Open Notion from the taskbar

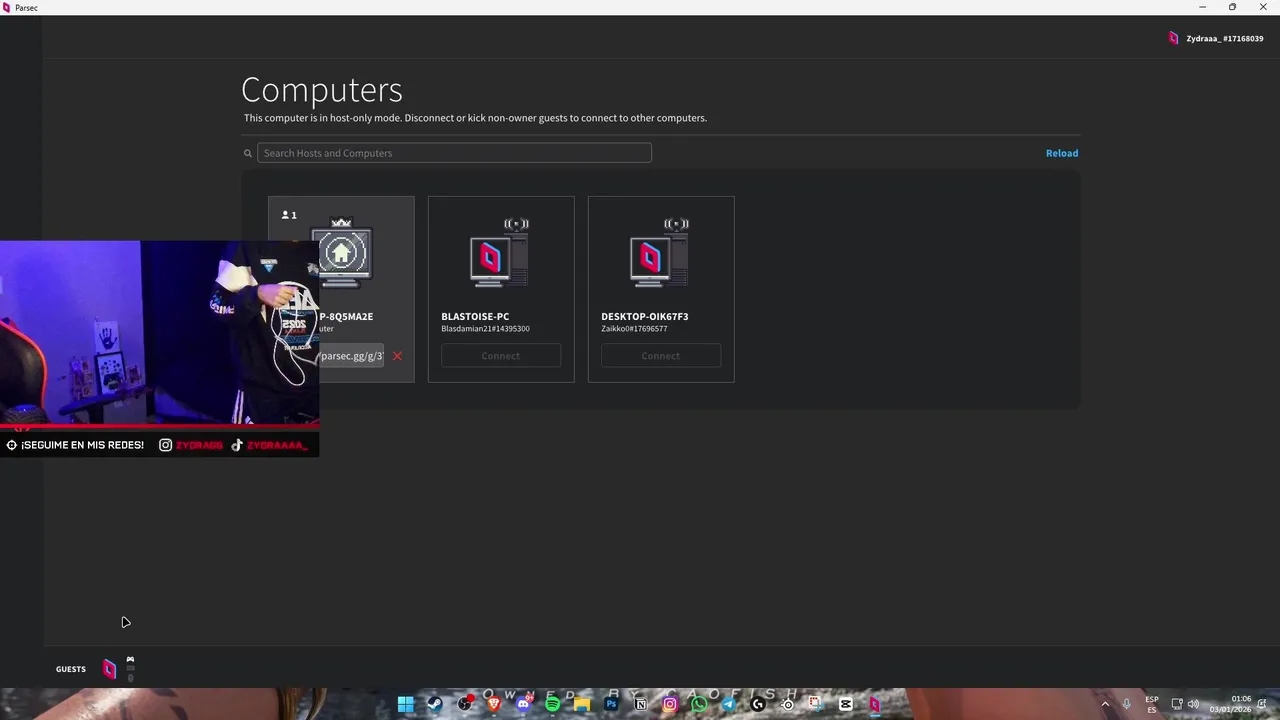641,704
